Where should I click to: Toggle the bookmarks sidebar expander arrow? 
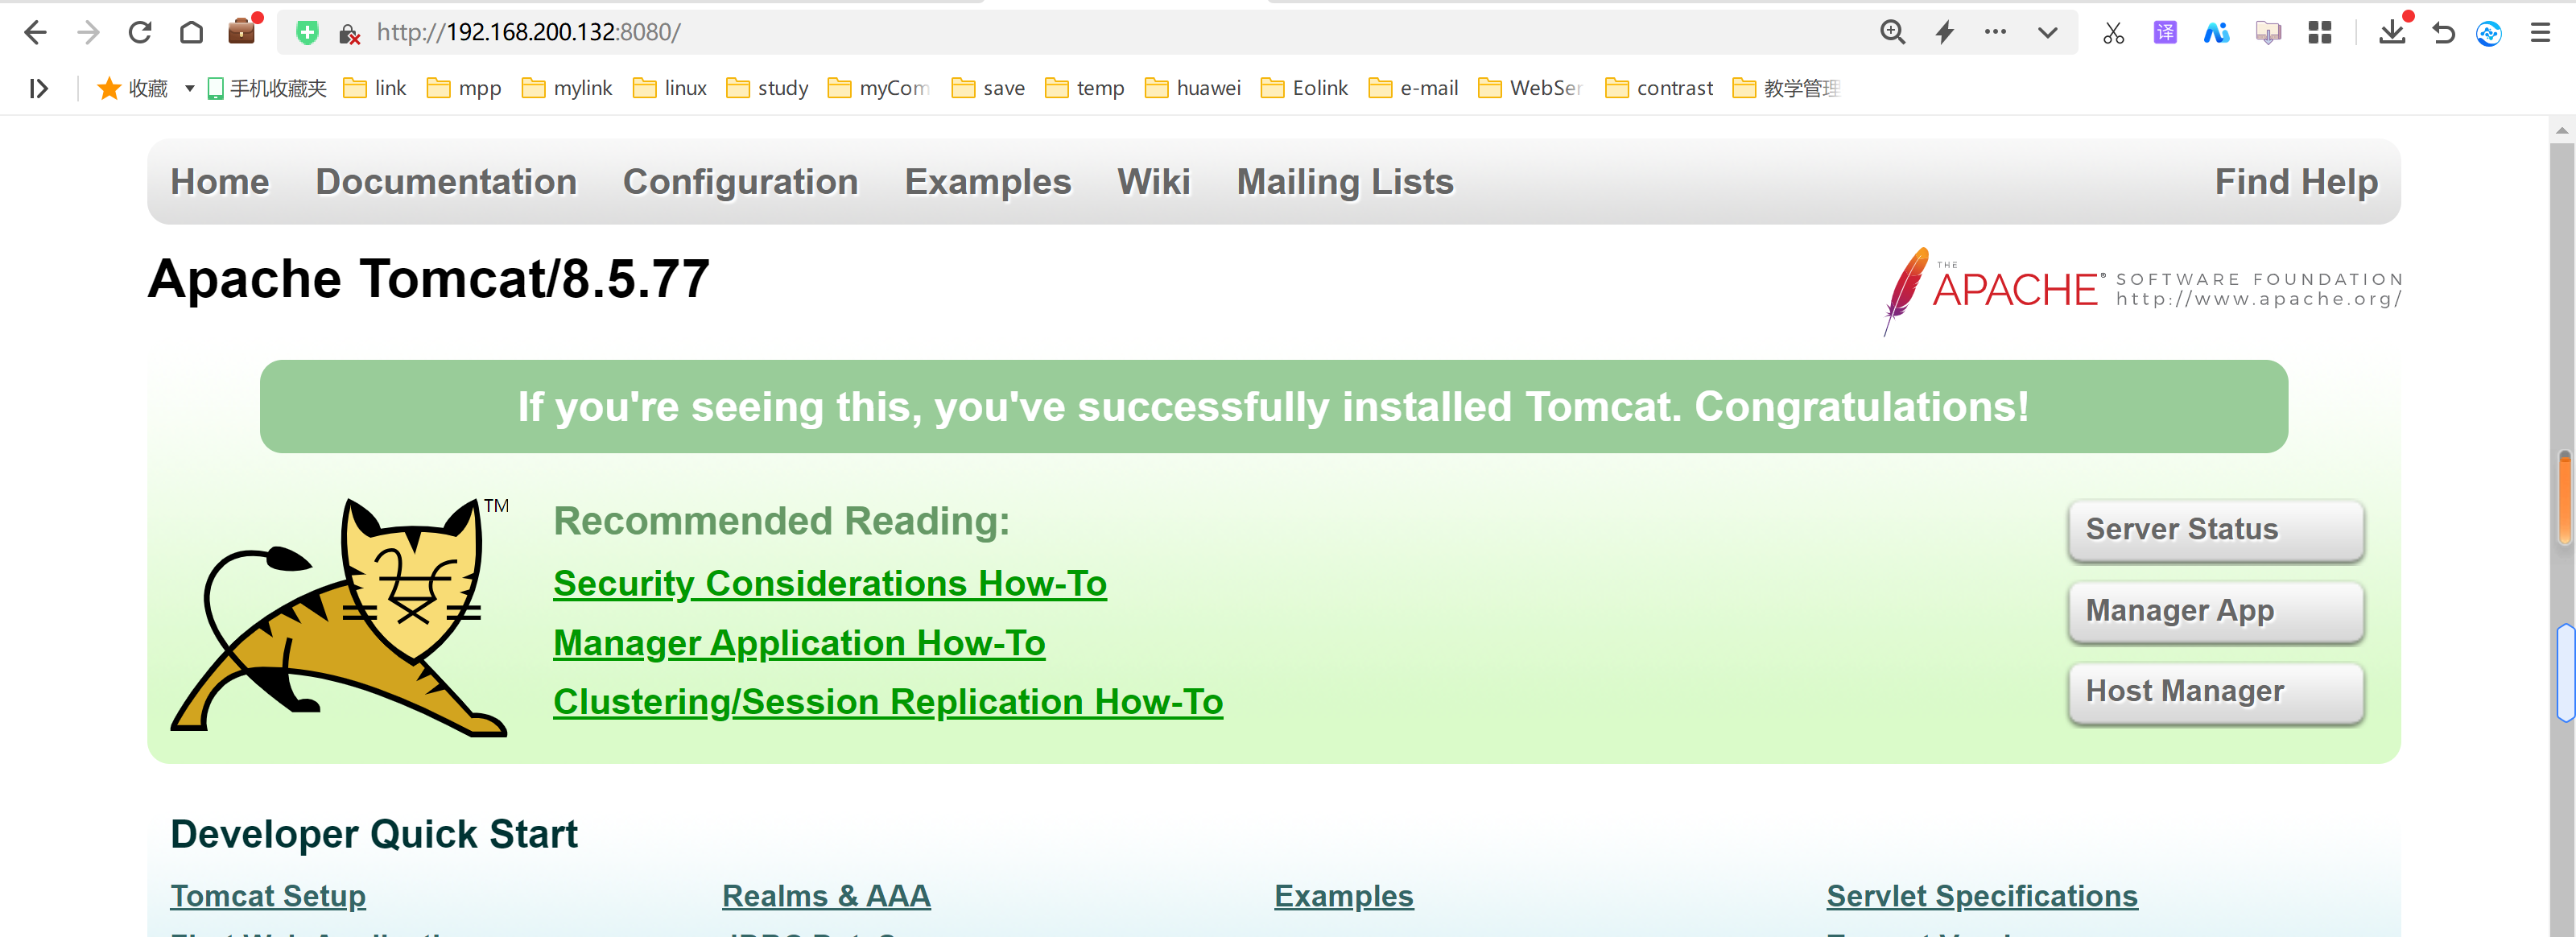[x=39, y=88]
